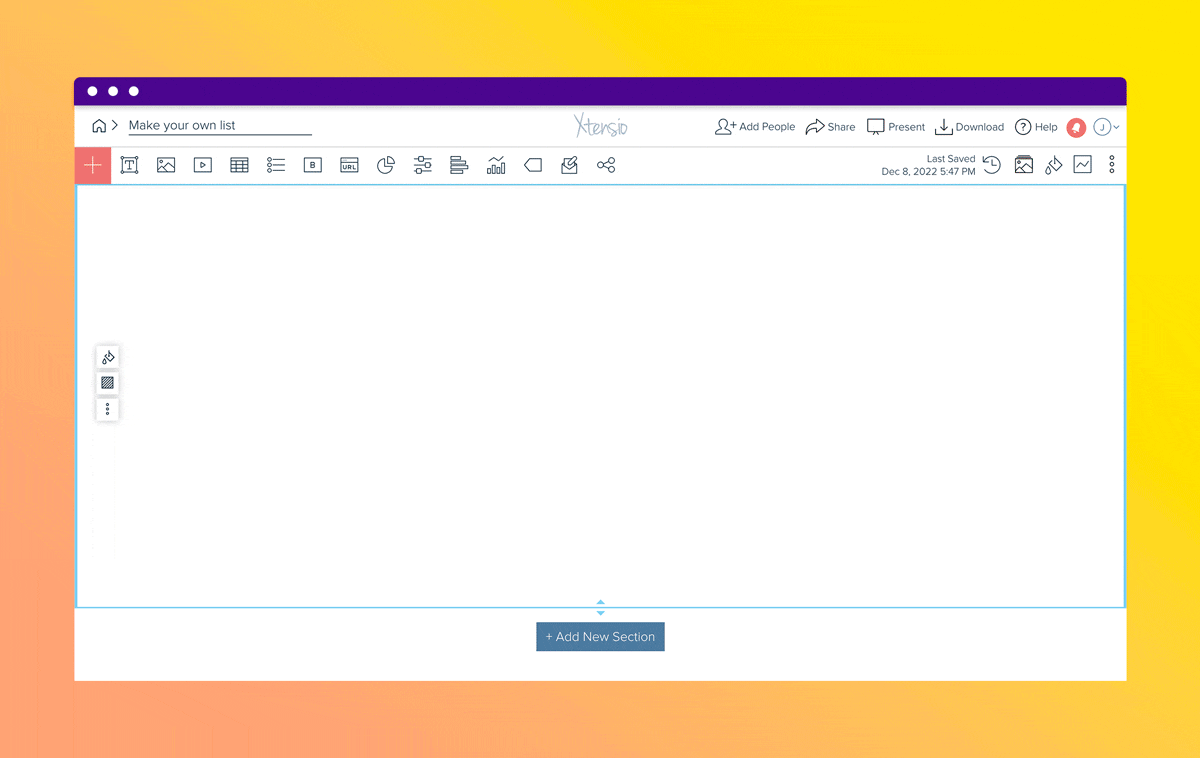Viewport: 1200px width, 758px height.
Task: Click the Add New Section button
Action: coord(600,637)
